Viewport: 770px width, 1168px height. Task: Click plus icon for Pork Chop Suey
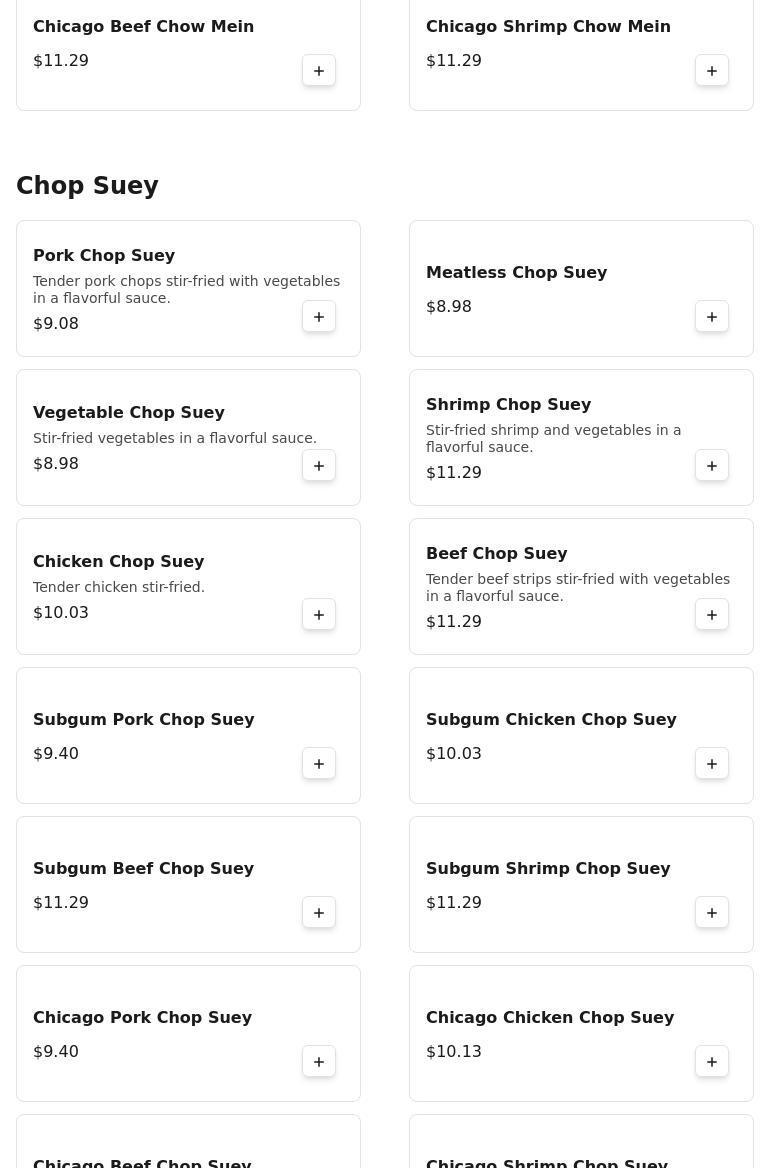click(x=319, y=317)
